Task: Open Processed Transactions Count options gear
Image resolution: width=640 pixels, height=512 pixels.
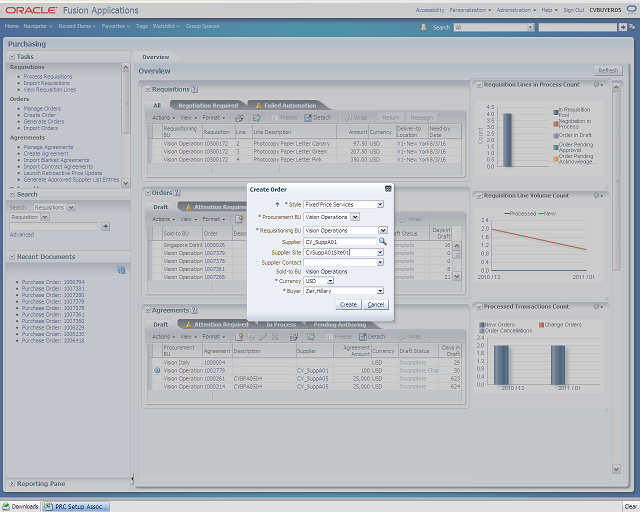Action: [x=598, y=306]
